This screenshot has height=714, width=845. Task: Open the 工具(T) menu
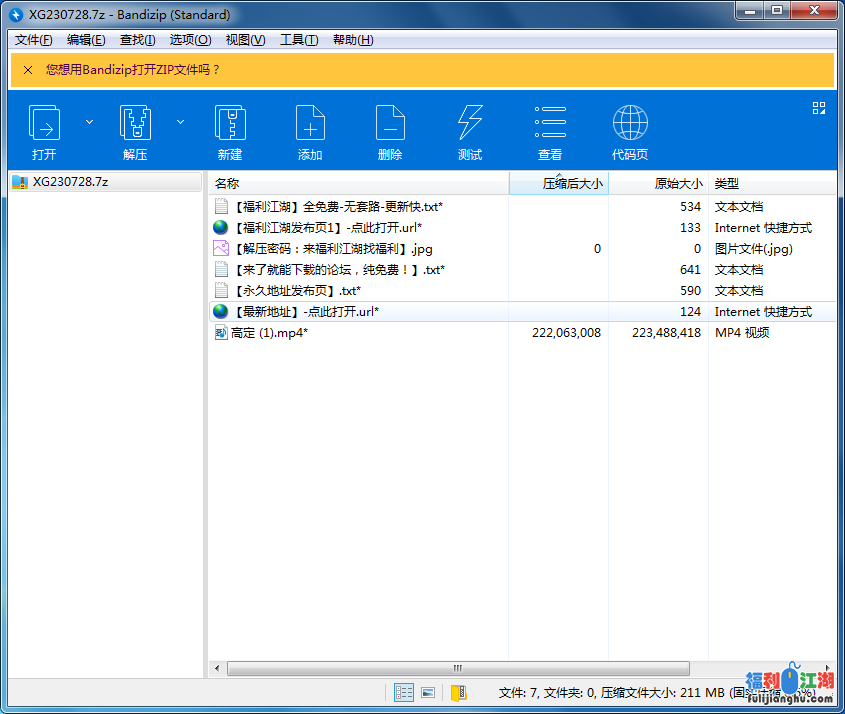coord(299,40)
